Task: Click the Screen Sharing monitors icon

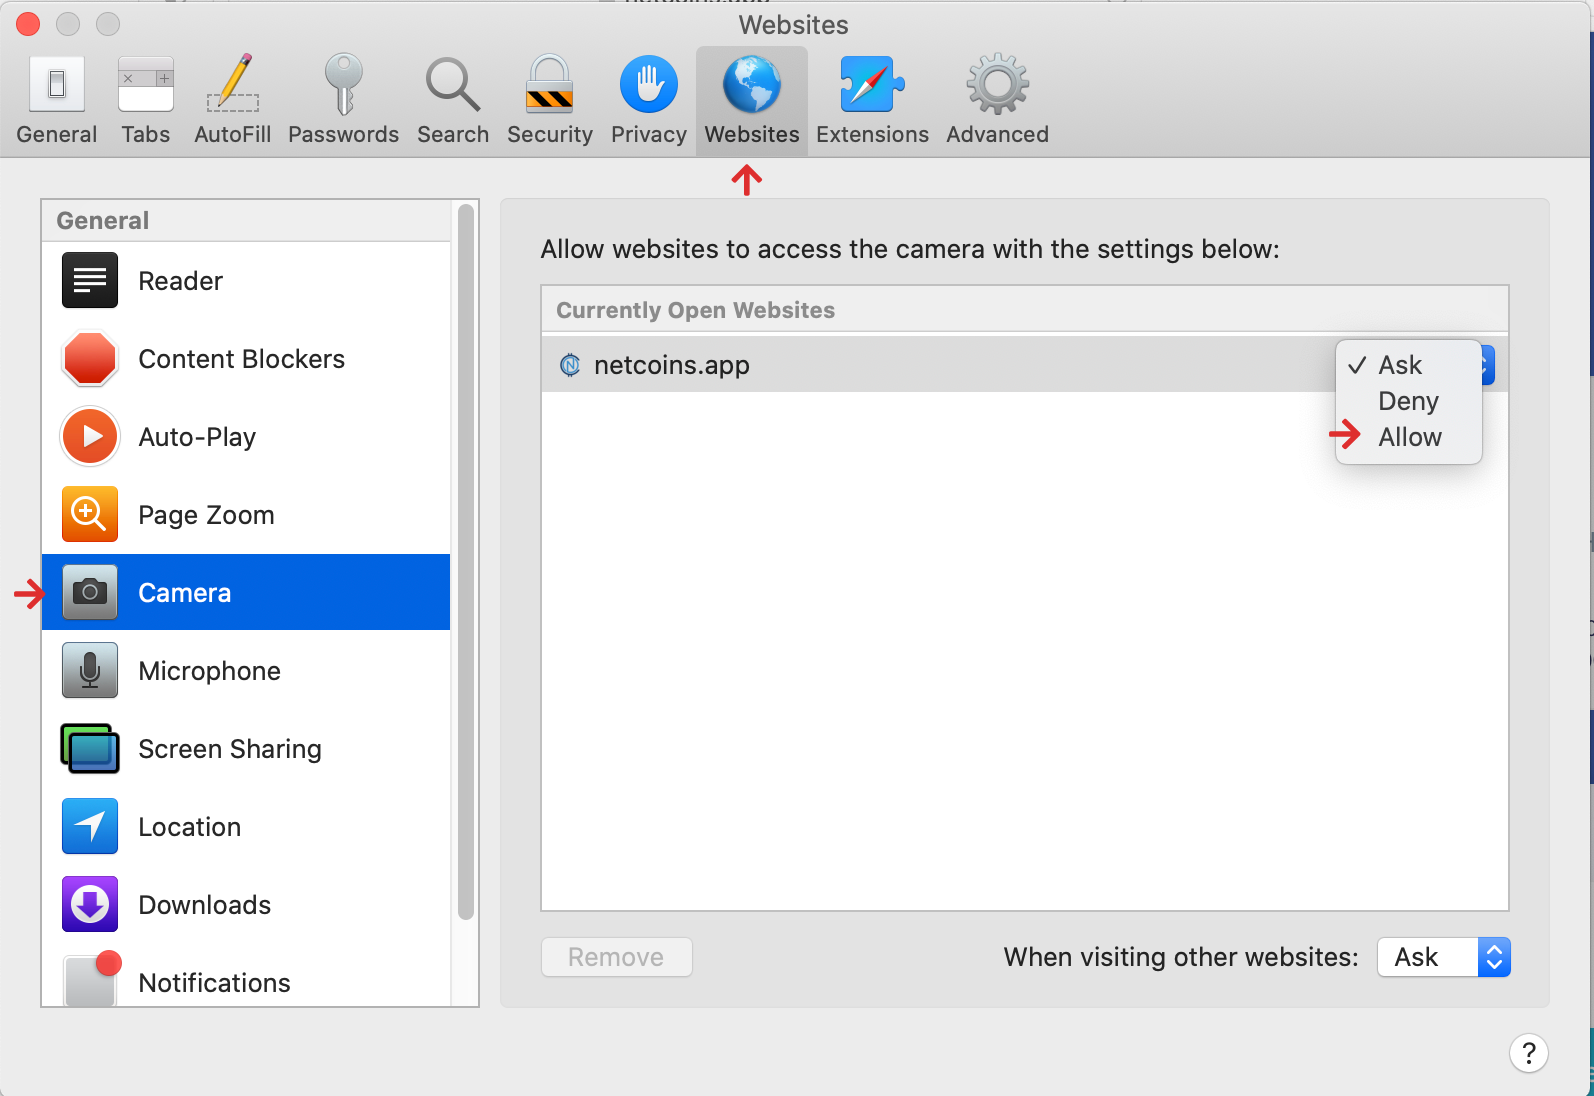Action: coord(90,749)
